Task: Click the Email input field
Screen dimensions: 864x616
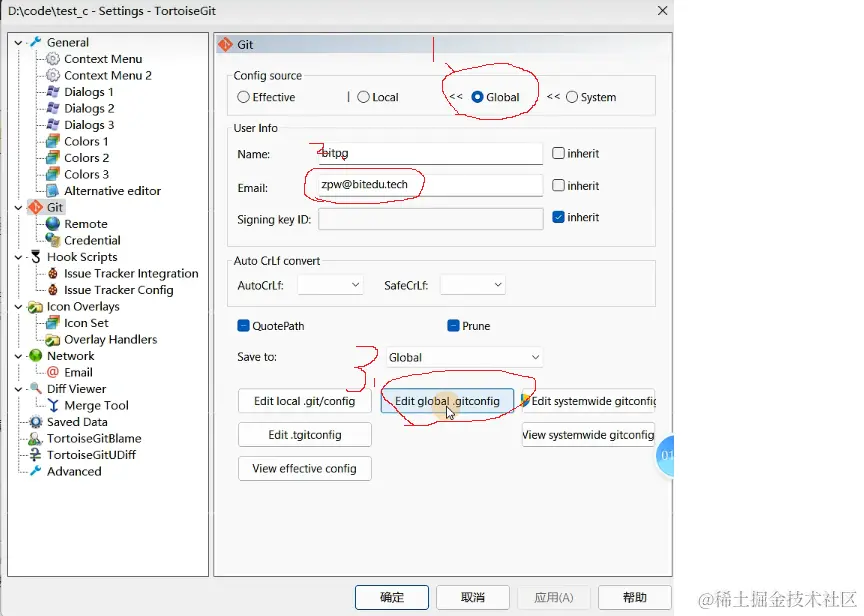Action: pyautogui.click(x=430, y=185)
